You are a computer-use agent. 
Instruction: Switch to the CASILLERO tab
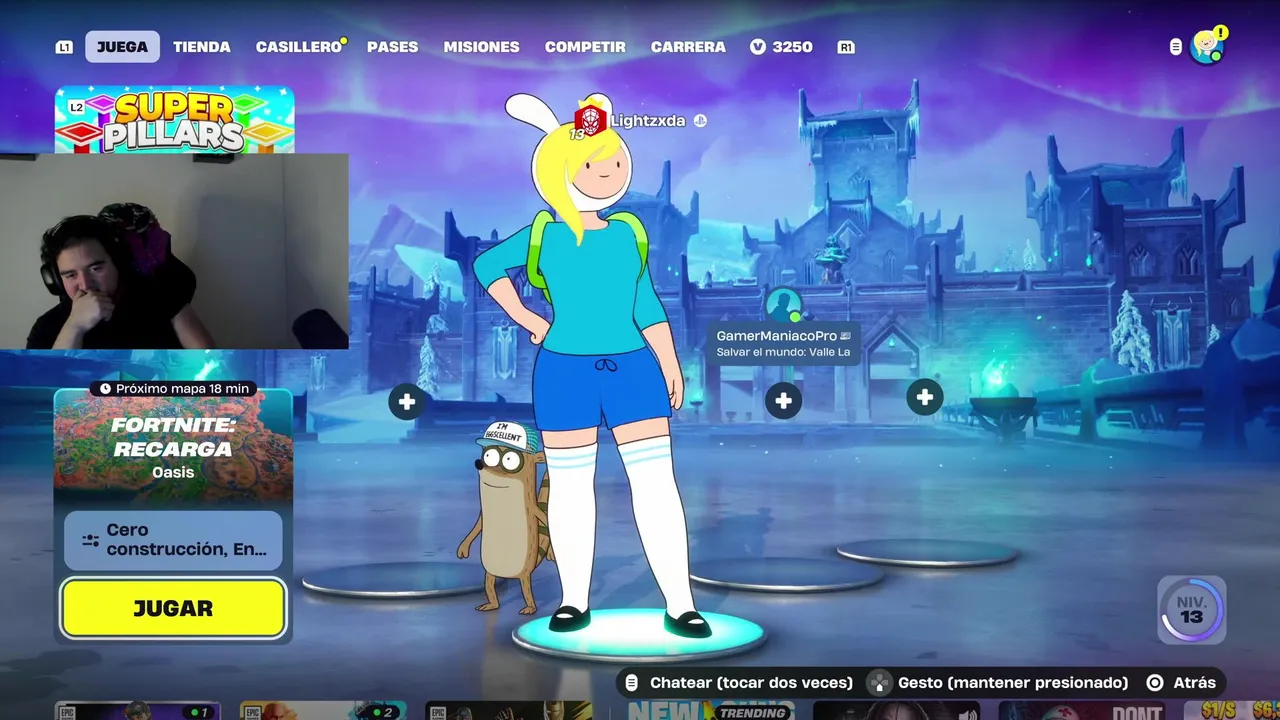click(299, 47)
